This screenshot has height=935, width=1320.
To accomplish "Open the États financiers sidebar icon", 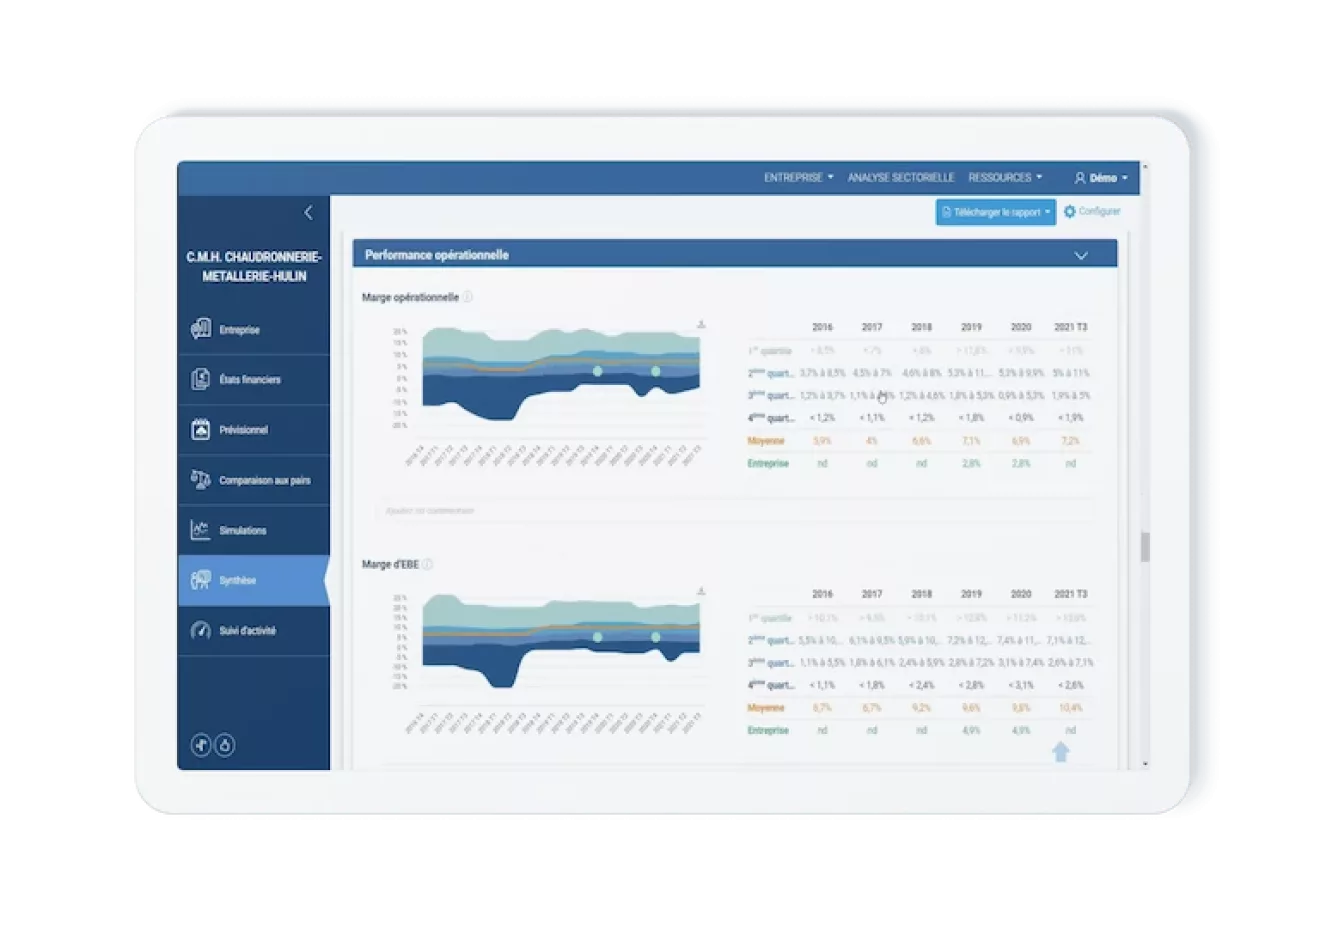I will coord(201,379).
